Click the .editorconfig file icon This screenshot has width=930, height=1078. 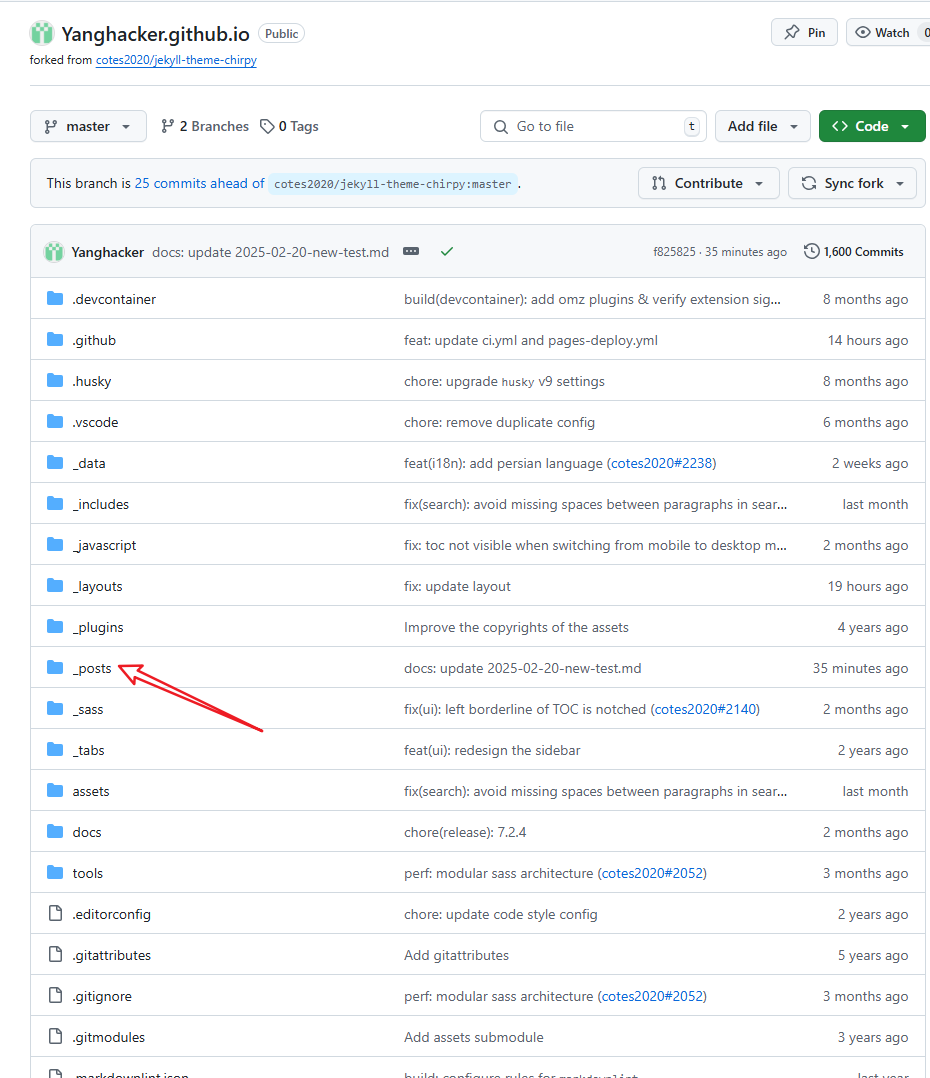55,914
